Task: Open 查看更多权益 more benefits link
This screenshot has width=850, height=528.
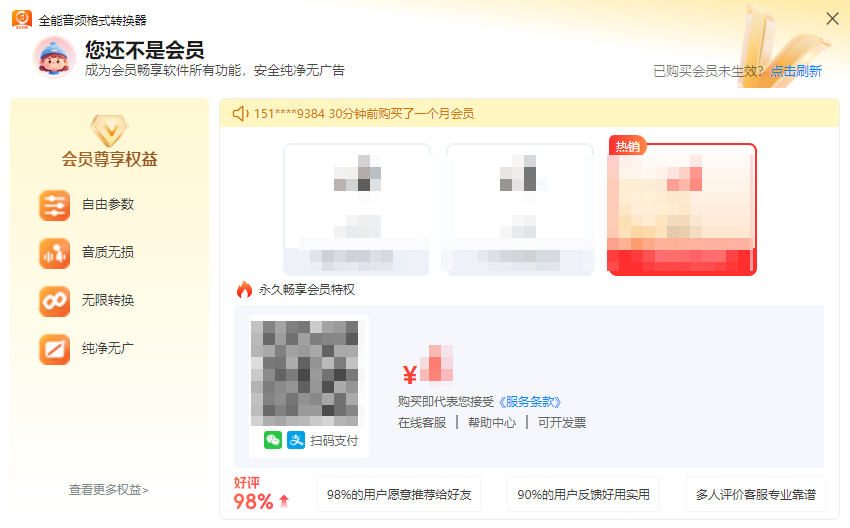Action: (x=108, y=490)
